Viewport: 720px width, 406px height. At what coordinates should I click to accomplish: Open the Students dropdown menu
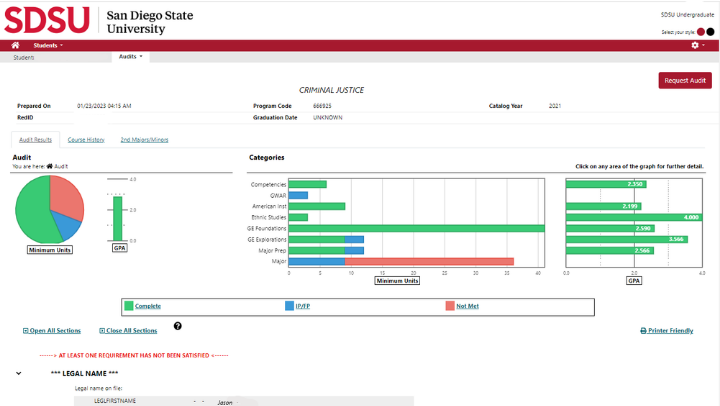(x=48, y=45)
